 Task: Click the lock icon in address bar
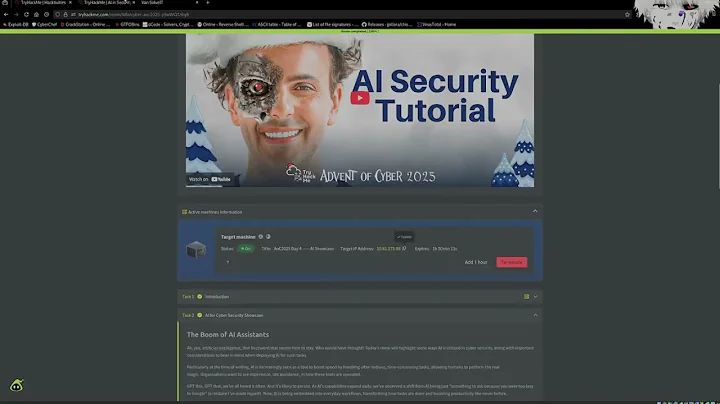pos(65,15)
